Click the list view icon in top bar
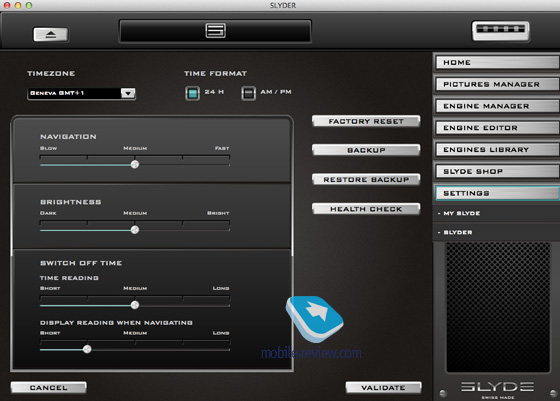This screenshot has width=560, height=401. pyautogui.click(x=215, y=30)
